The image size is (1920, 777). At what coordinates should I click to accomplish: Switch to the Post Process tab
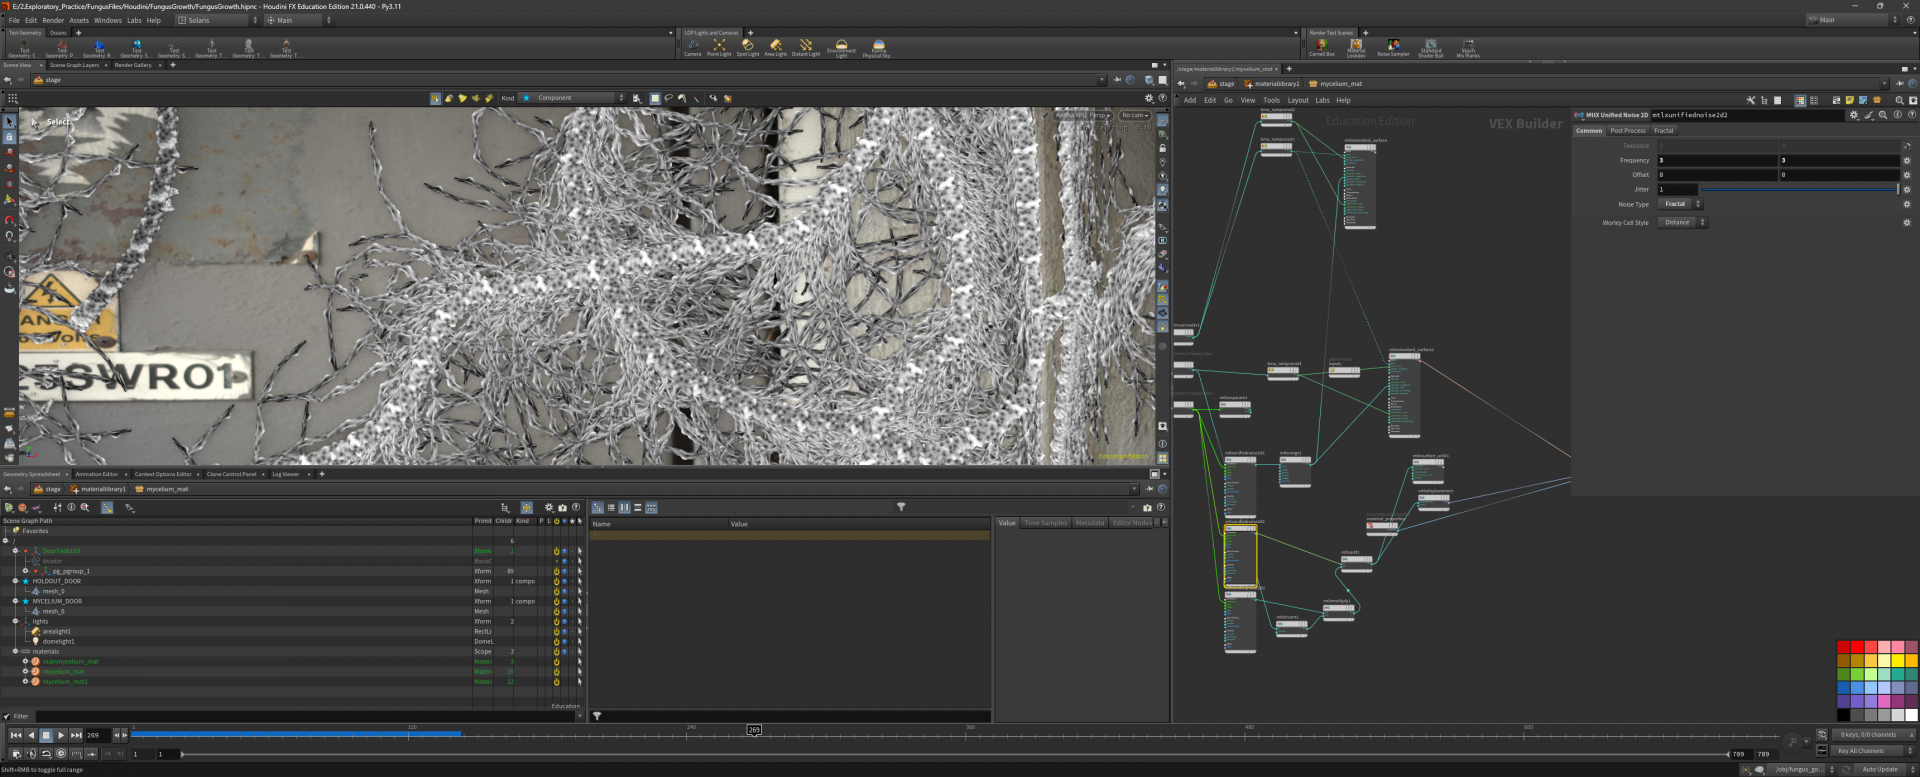coord(1627,131)
